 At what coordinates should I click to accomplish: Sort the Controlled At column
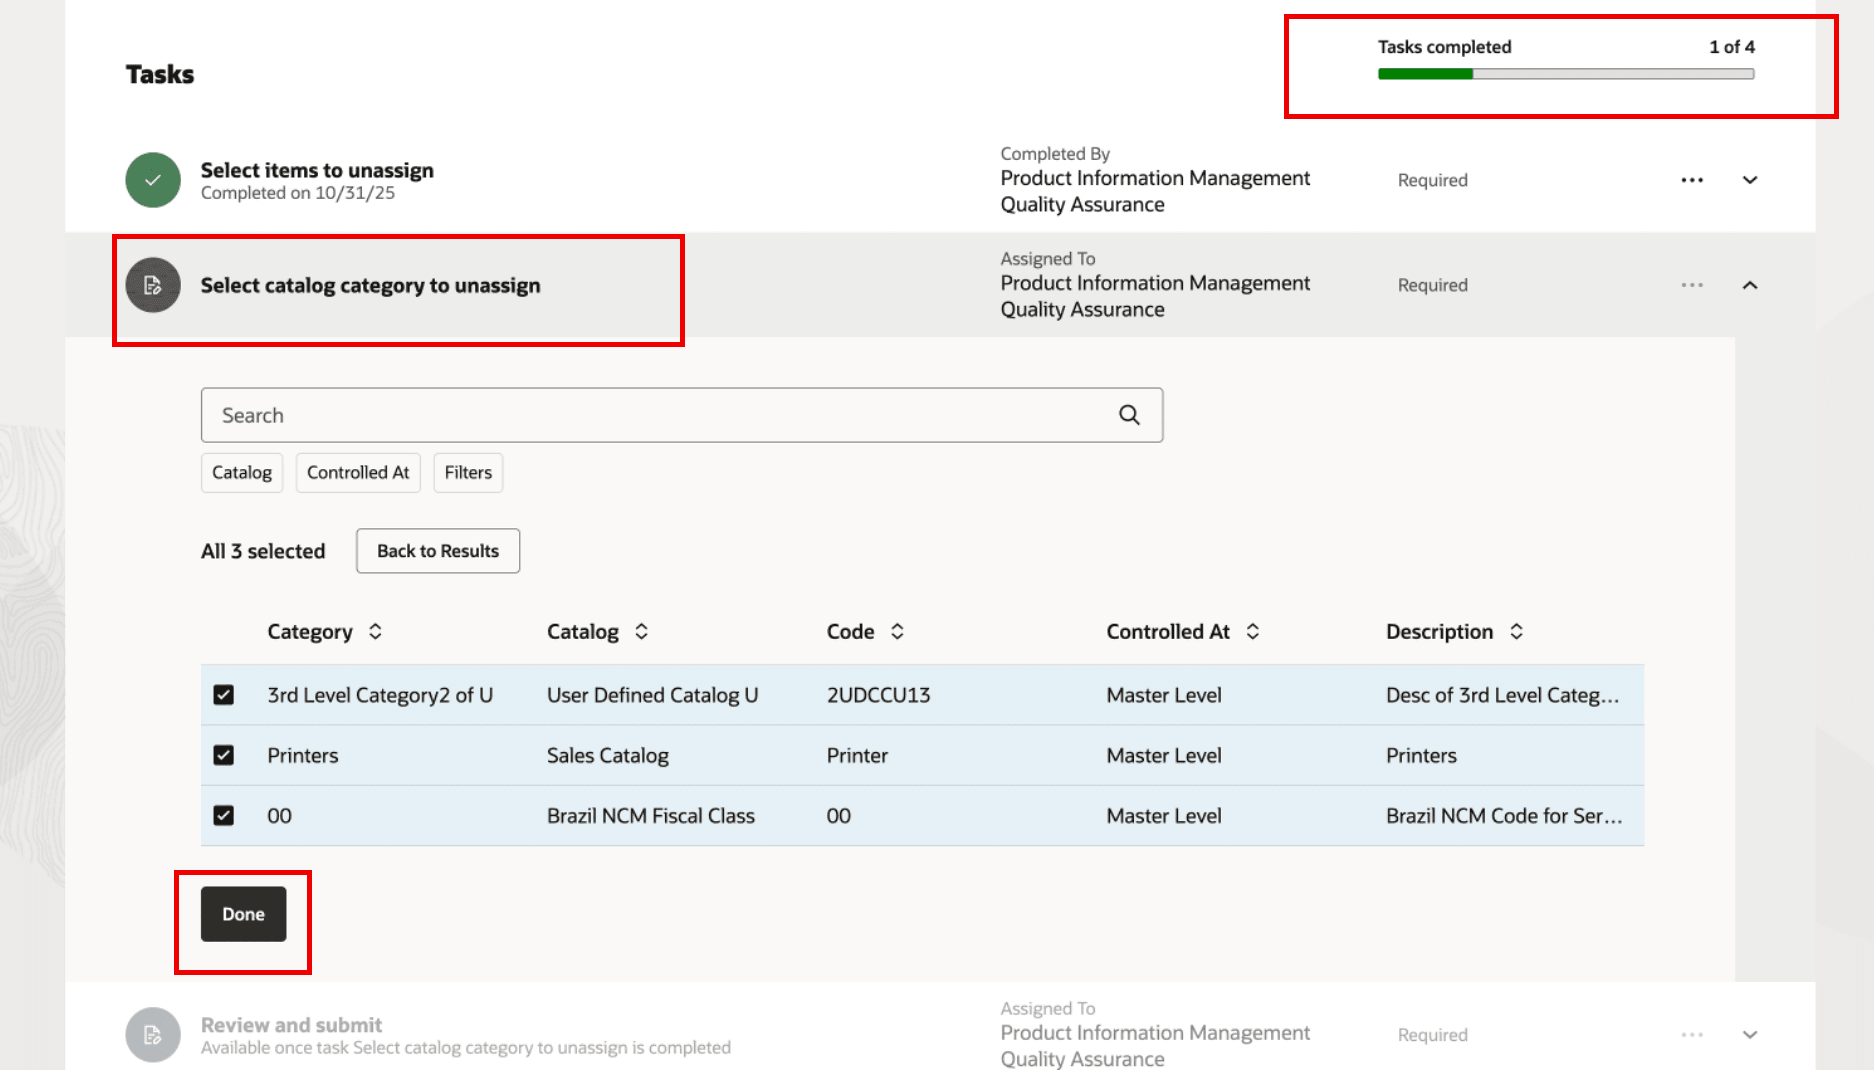(x=1253, y=631)
